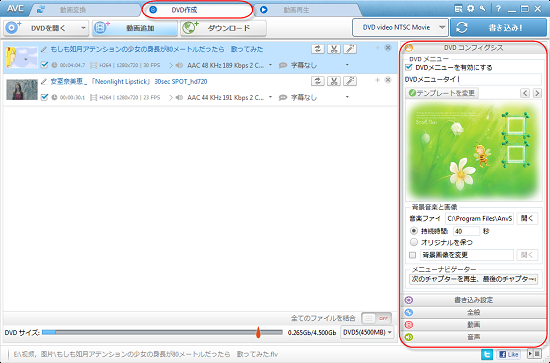
Task: Click convert-arrows icon on Neonlight Lipstick row
Action: coord(317,81)
